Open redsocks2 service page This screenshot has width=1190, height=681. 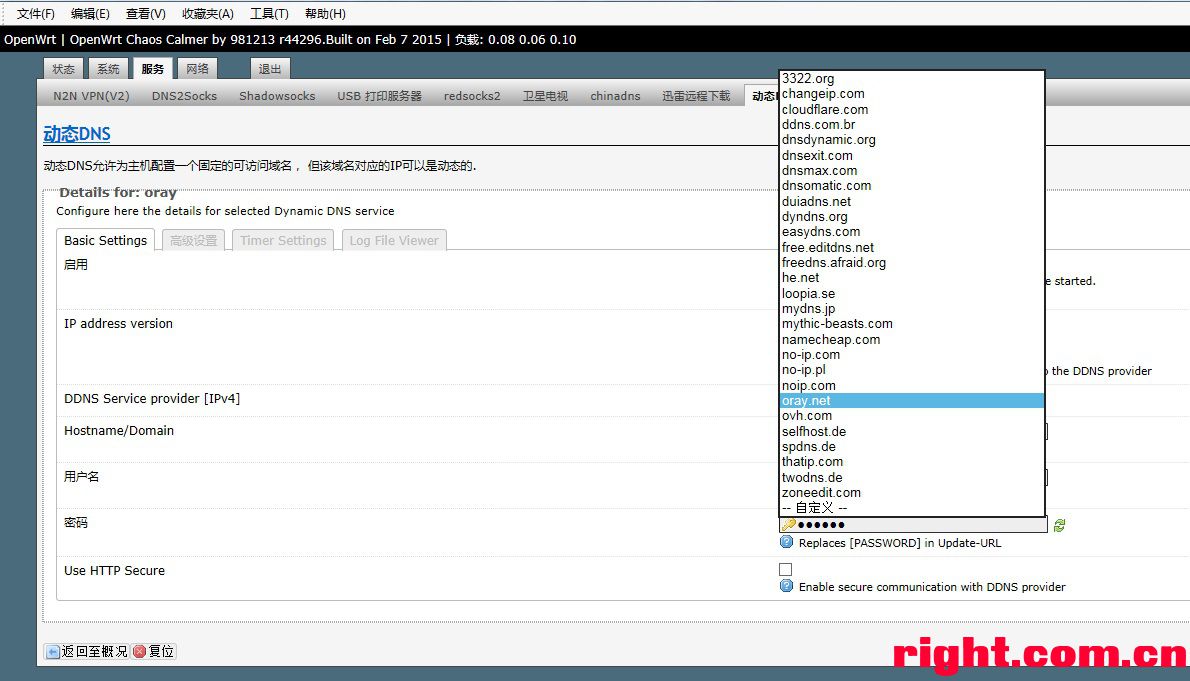tap(472, 96)
